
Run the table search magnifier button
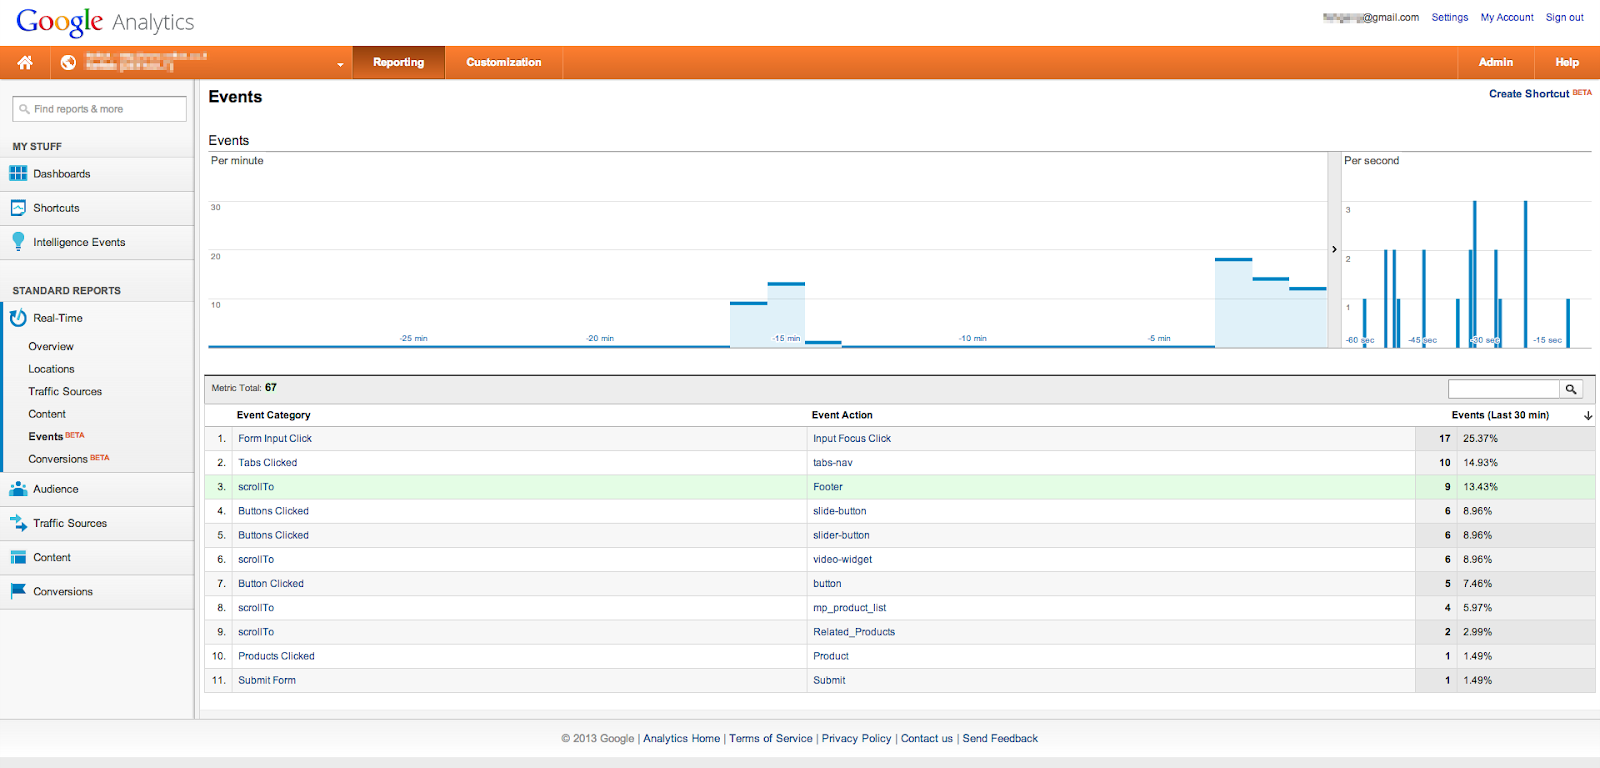pos(1572,389)
